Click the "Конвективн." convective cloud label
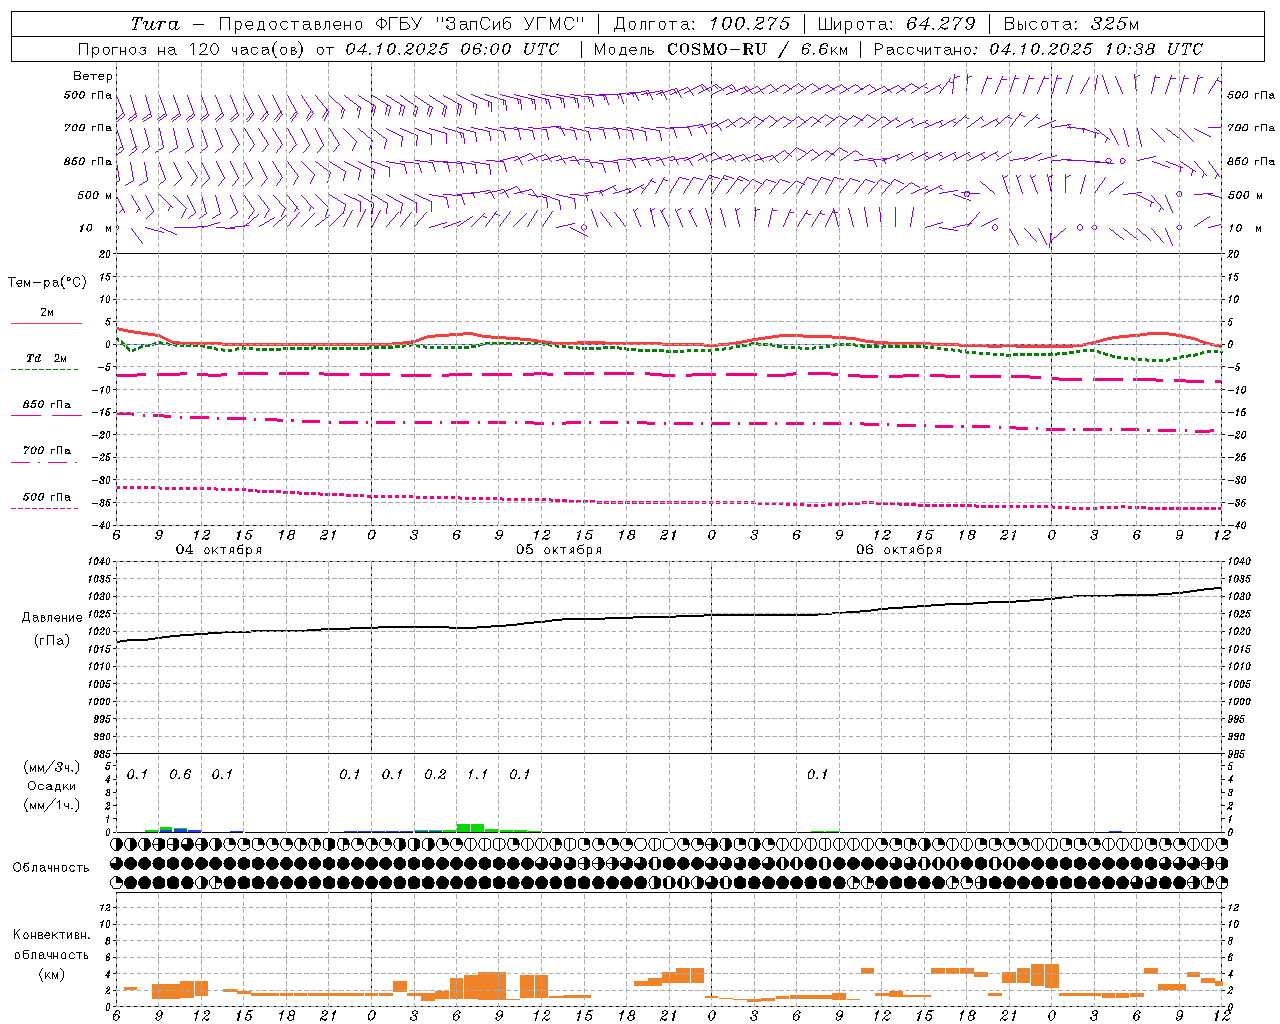 [x=52, y=935]
